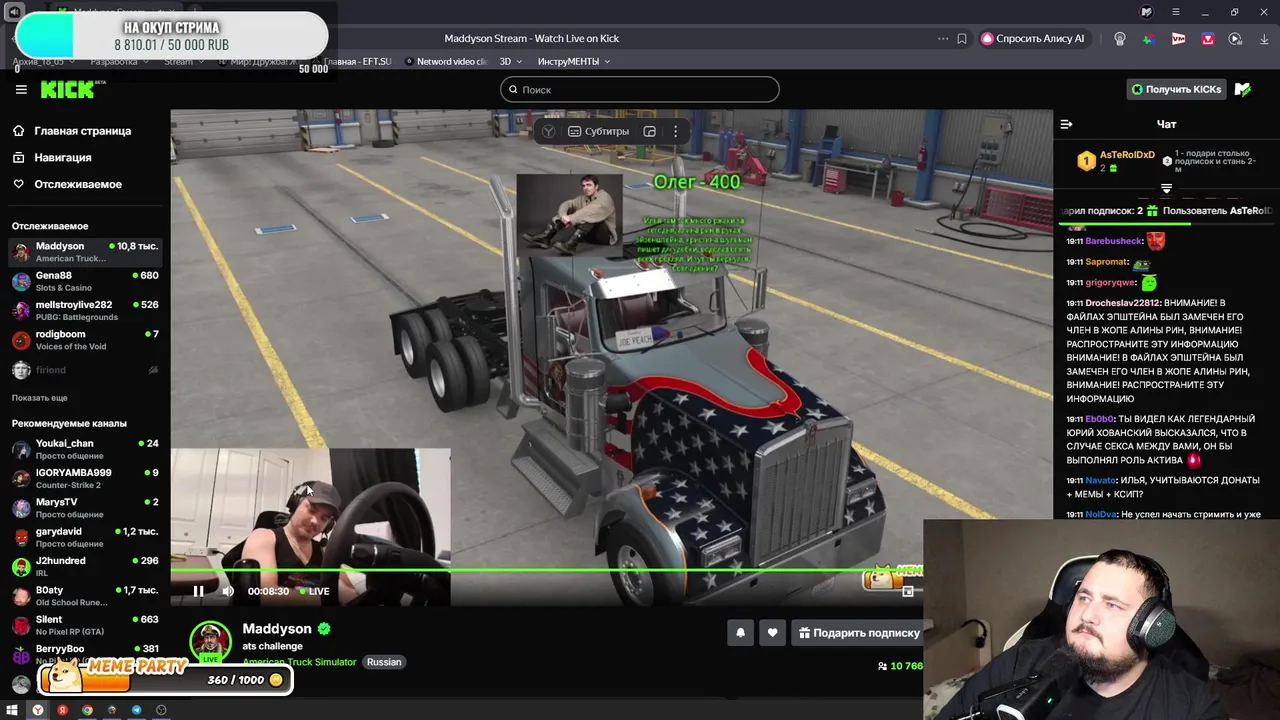Viewport: 1280px width, 720px height.
Task: Click the browser profile avatar in titlebar
Action: click(1146, 12)
